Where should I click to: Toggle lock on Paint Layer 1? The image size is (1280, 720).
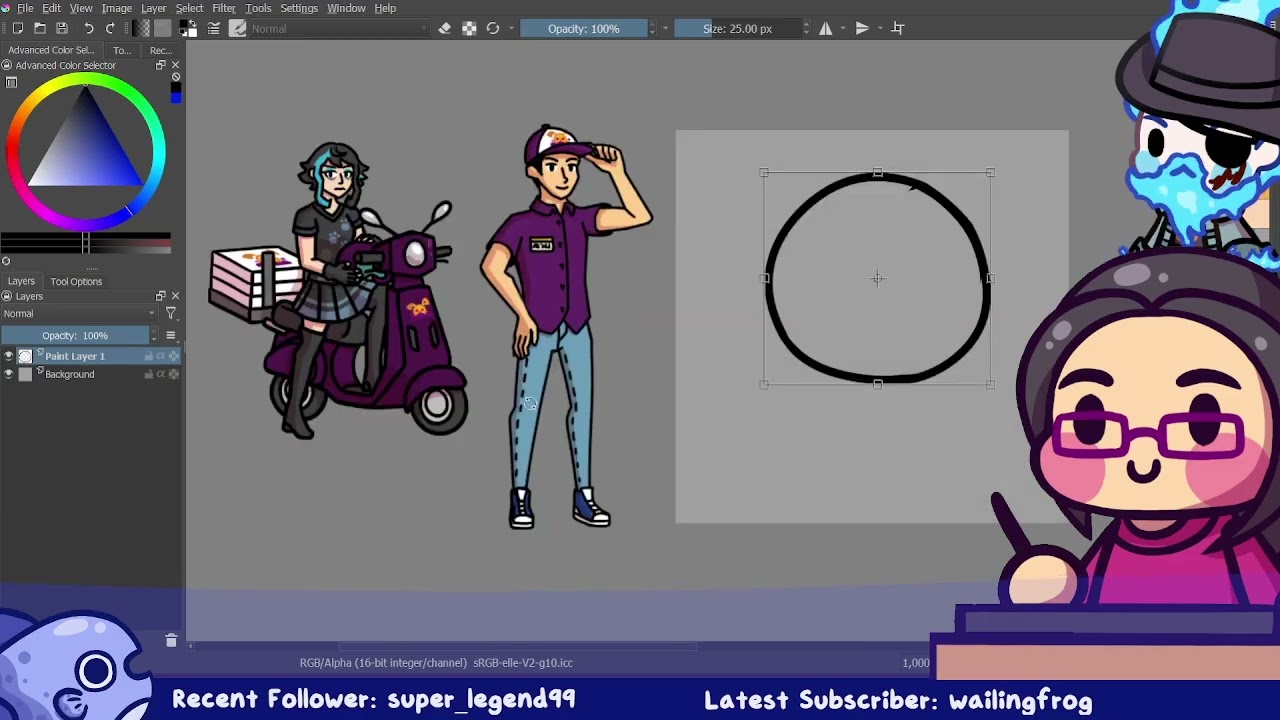[149, 357]
